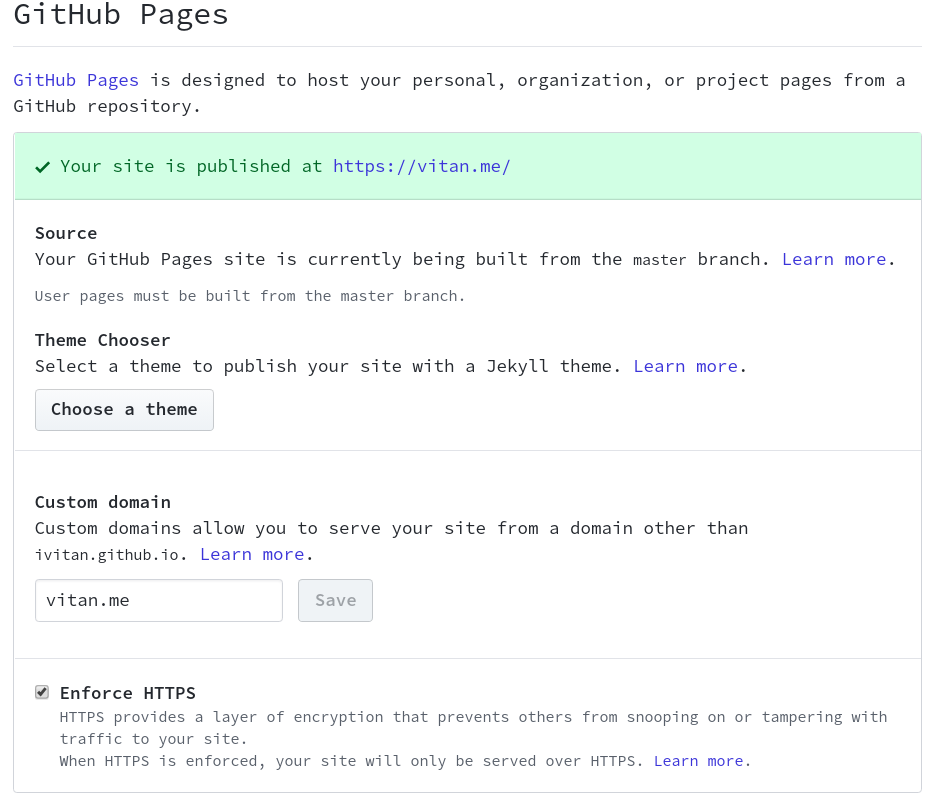This screenshot has width=942, height=809.
Task: Click the user pages master branch note
Action: tap(250, 296)
